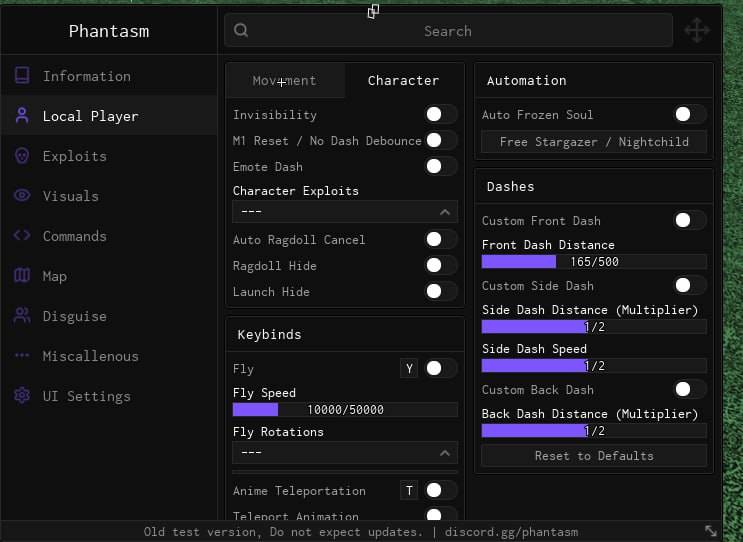The width and height of the screenshot is (743, 542).
Task: Enable Auto Frozen Soul
Action: click(690, 114)
